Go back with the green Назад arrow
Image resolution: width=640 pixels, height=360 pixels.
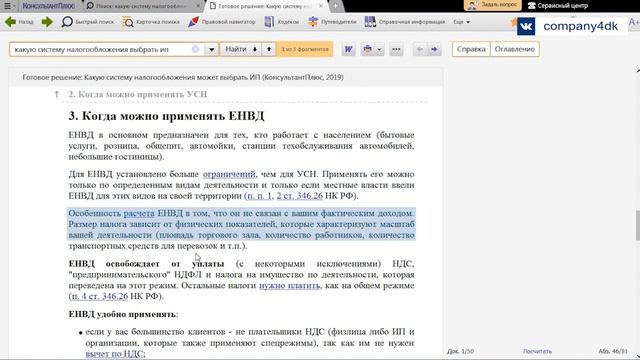pyautogui.click(x=19, y=22)
